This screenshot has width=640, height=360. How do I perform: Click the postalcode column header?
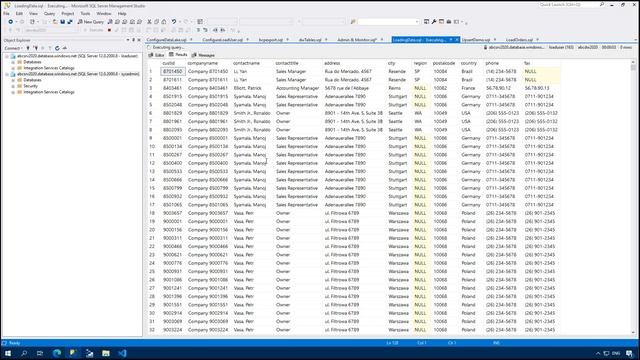(x=444, y=63)
